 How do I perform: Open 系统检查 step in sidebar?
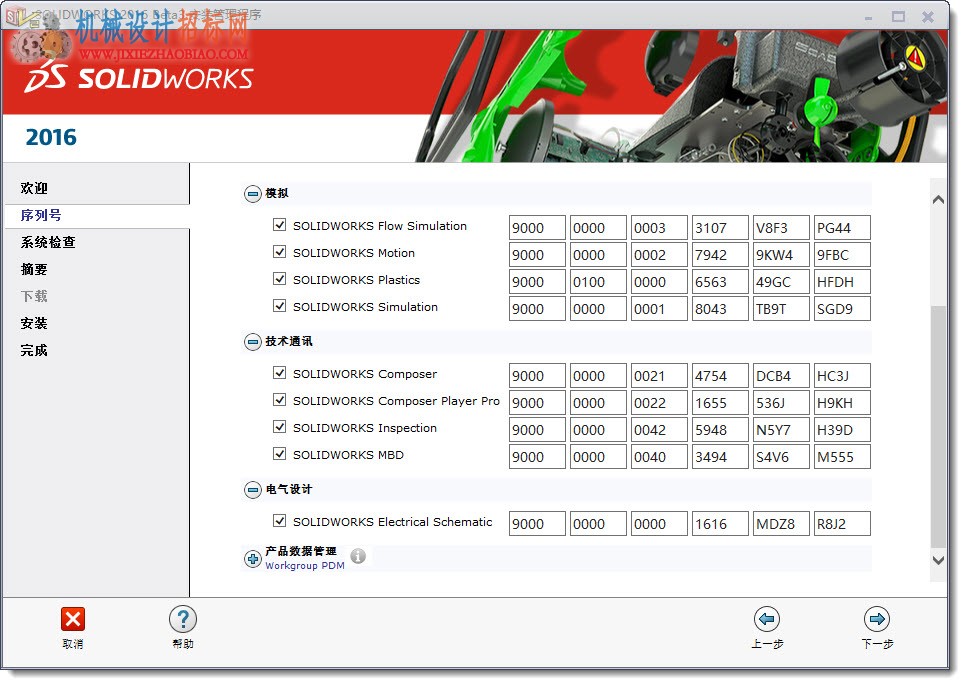(x=48, y=242)
